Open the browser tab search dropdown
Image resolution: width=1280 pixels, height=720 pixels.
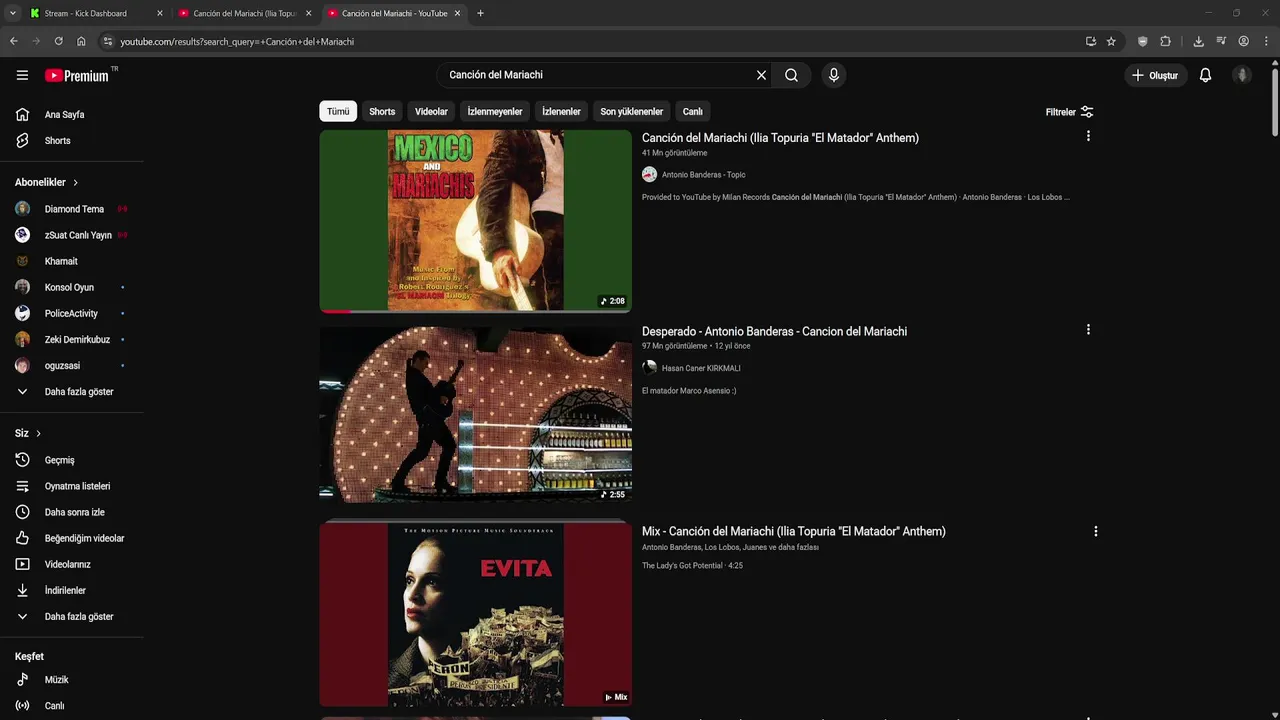[12, 13]
